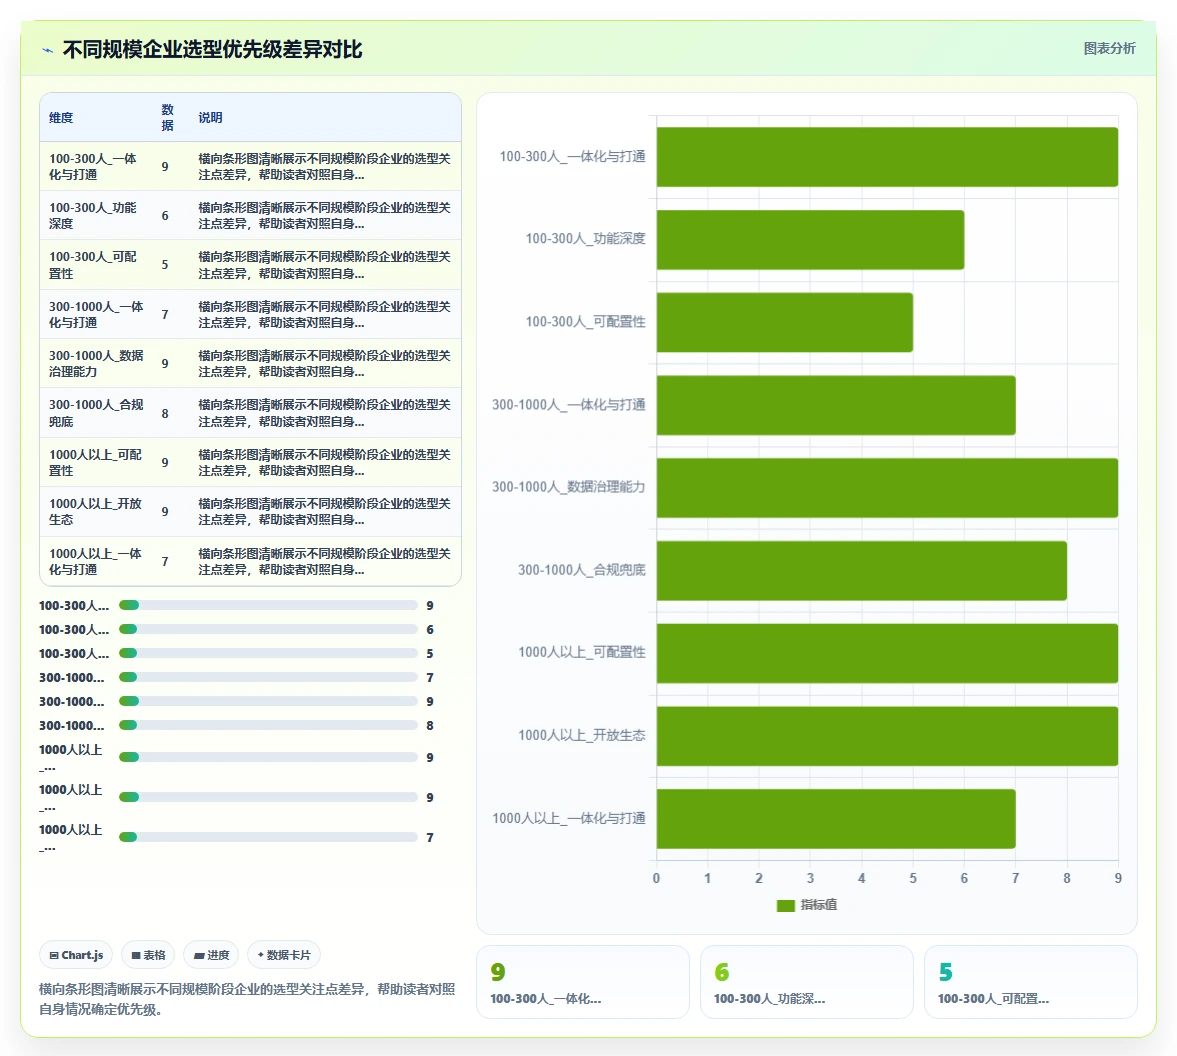
Task: Open the 图表分析 label in the header
Action: tap(1109, 49)
